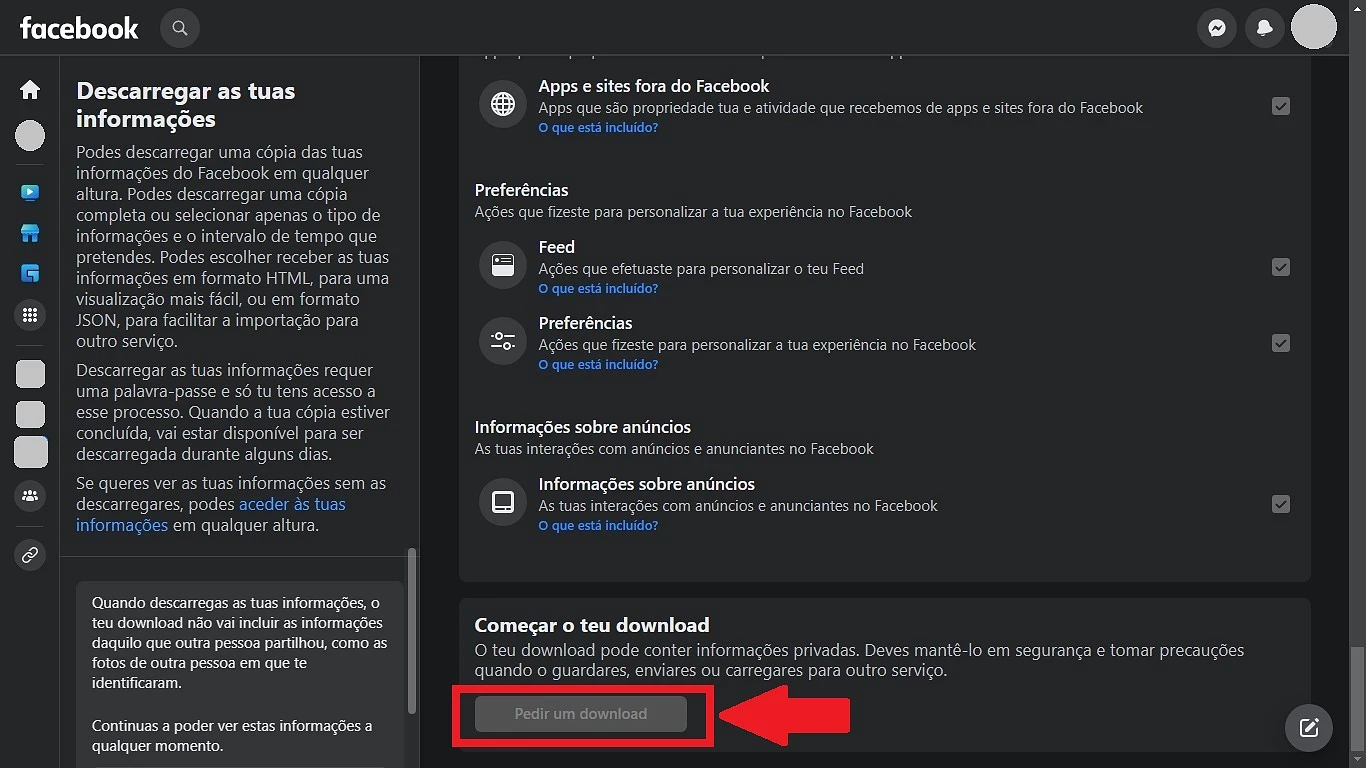Image resolution: width=1366 pixels, height=768 pixels.
Task: Open 'O que está incluído?' under Apps e sites
Action: (598, 128)
